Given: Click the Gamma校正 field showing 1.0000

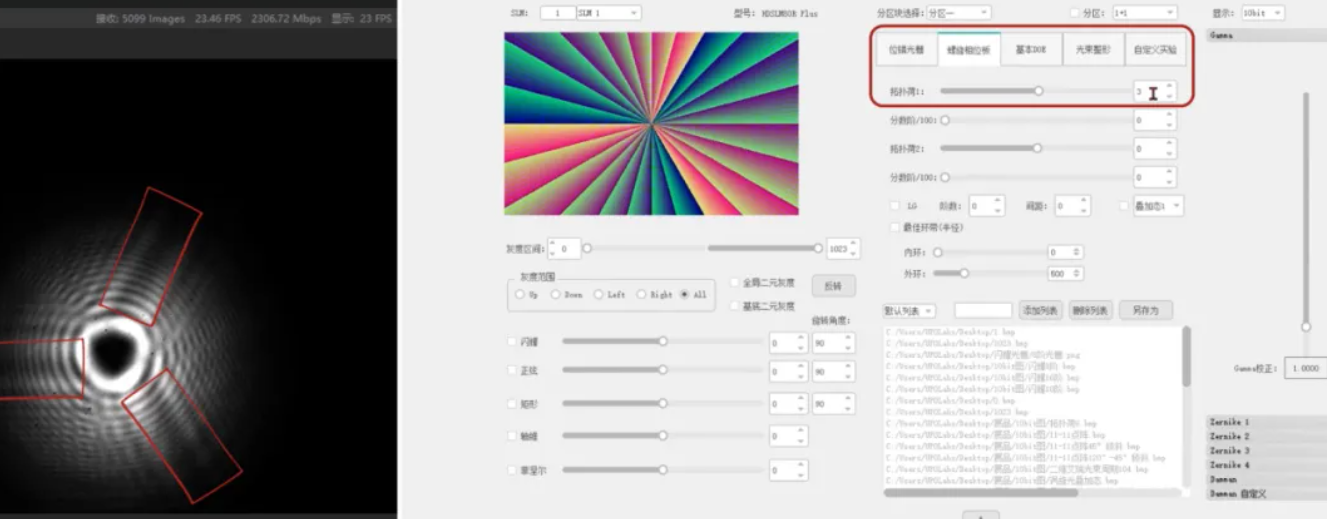Looking at the screenshot, I should coord(1305,368).
